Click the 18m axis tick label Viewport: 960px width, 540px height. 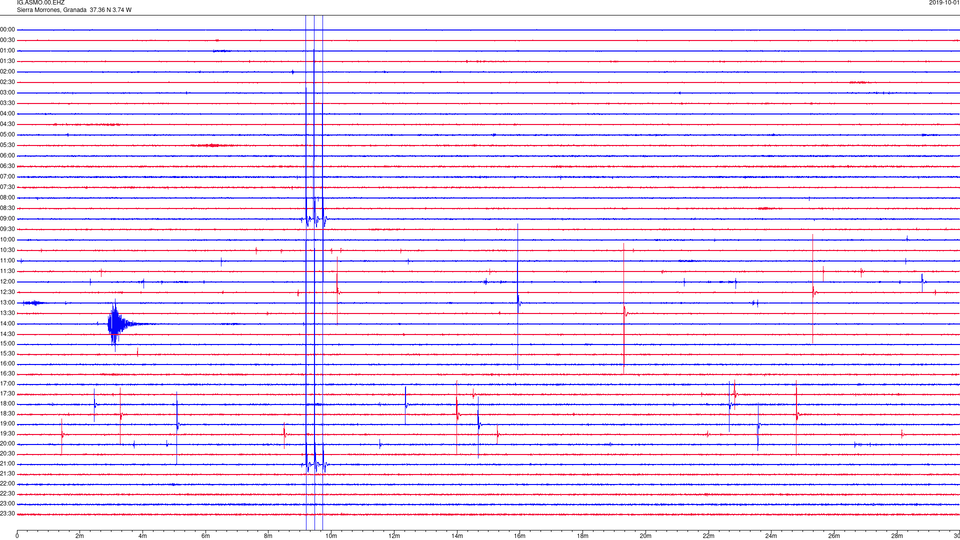582,536
